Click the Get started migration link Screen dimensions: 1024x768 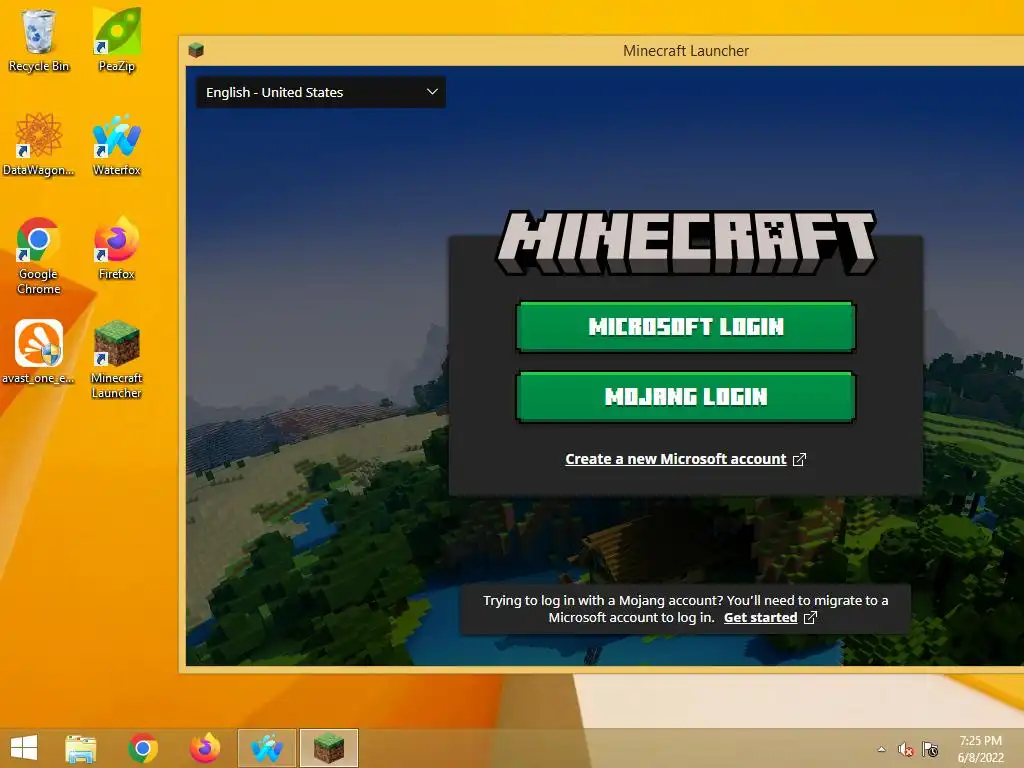click(760, 617)
